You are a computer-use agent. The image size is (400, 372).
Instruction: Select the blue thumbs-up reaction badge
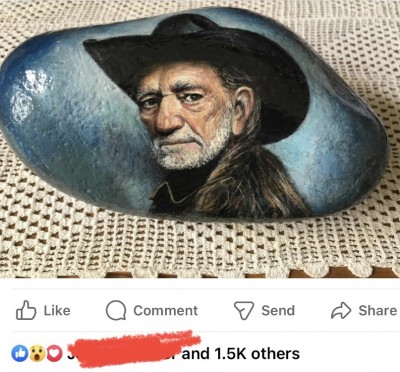coord(20,354)
